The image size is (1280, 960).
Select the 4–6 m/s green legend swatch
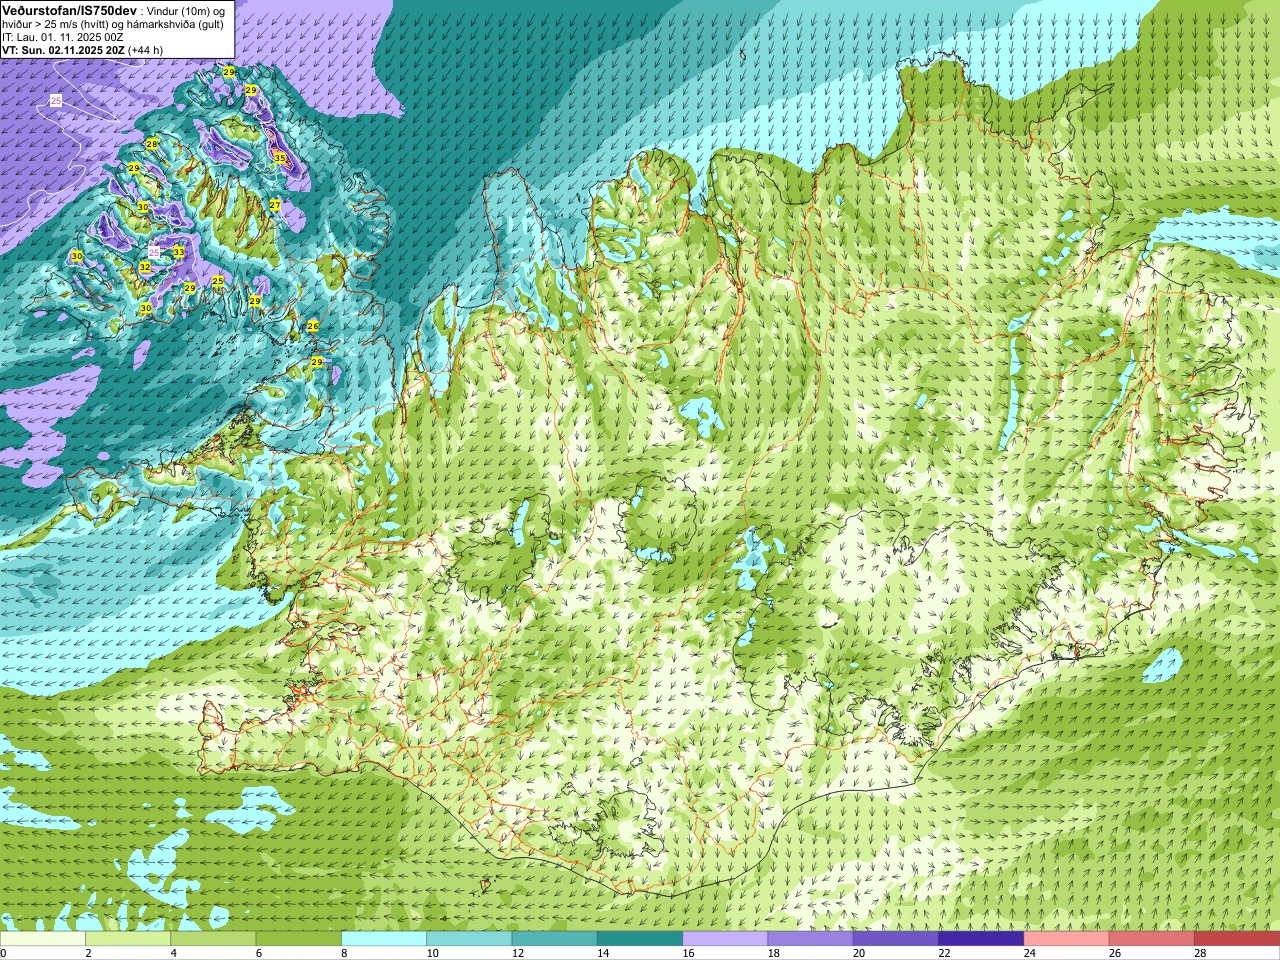[213, 939]
